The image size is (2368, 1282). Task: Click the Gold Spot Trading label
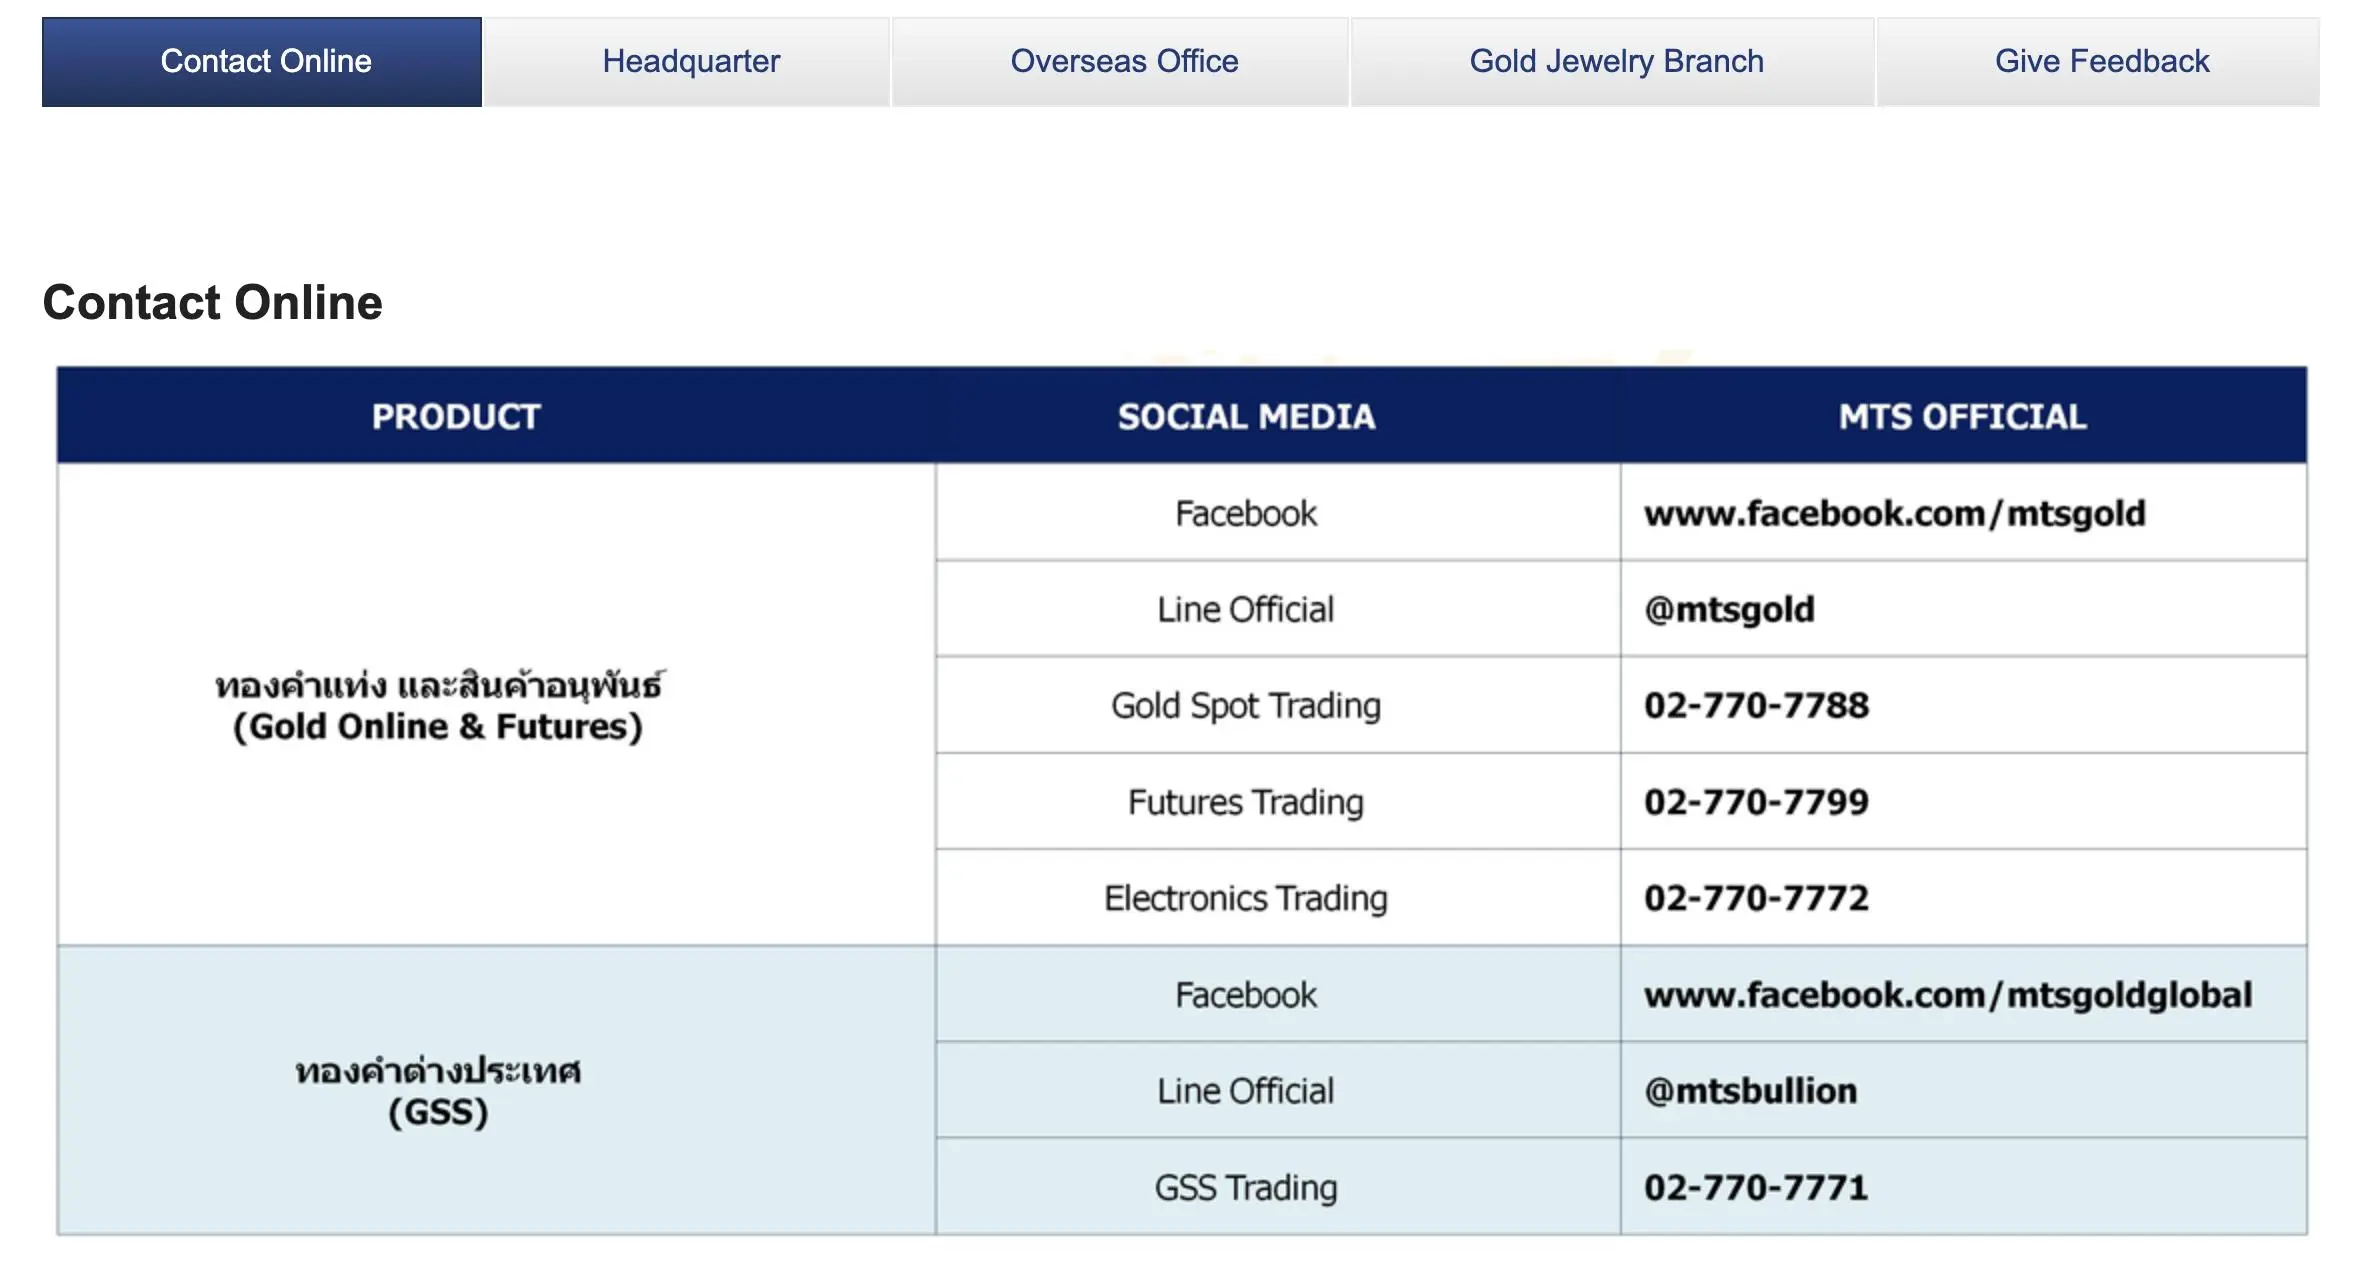pos(1246,706)
